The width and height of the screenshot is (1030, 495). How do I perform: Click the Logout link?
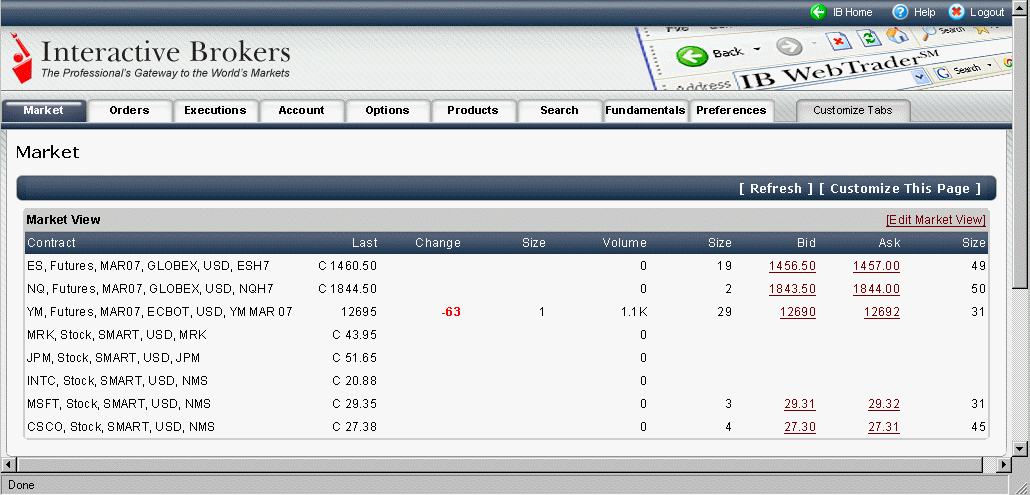click(x=987, y=12)
